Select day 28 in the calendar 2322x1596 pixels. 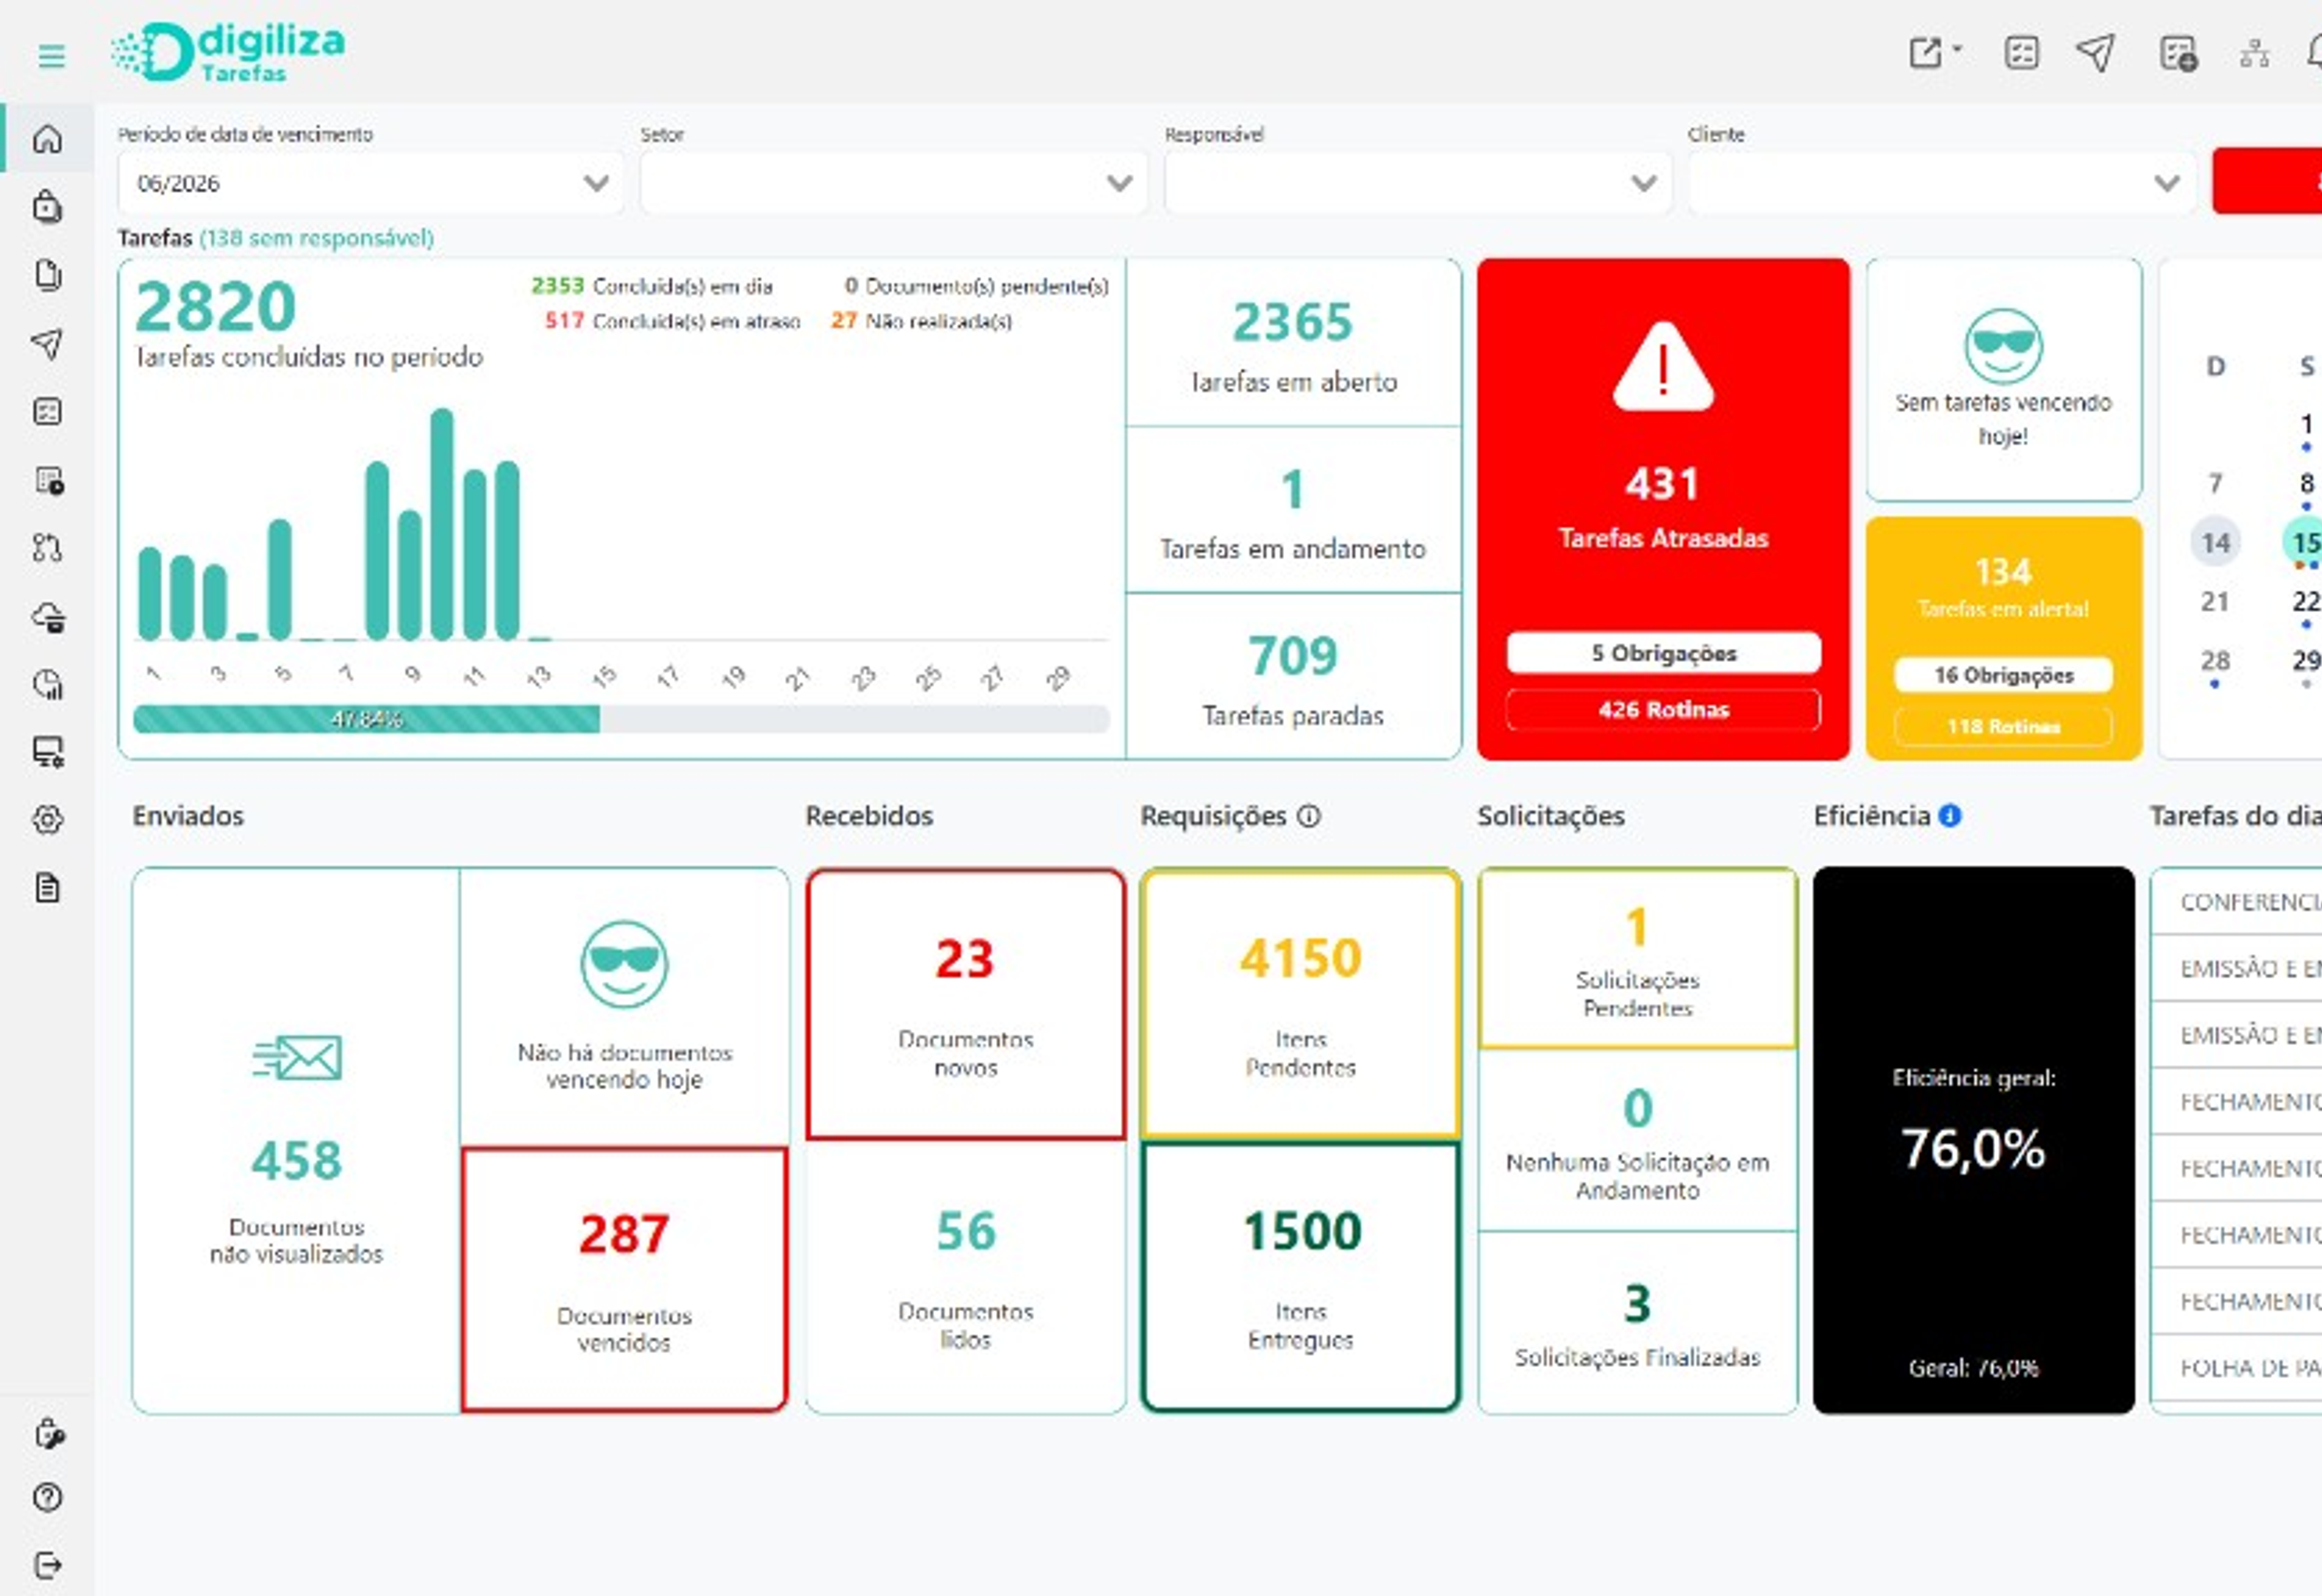pyautogui.click(x=2215, y=660)
